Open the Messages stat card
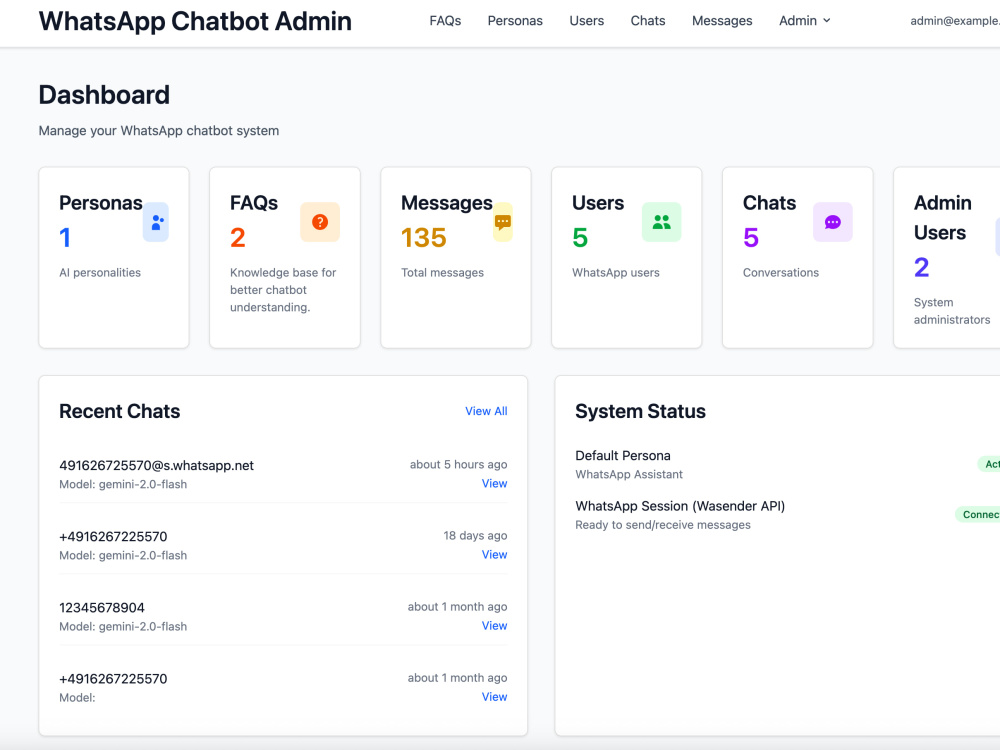The height and width of the screenshot is (750, 1000). click(455, 258)
